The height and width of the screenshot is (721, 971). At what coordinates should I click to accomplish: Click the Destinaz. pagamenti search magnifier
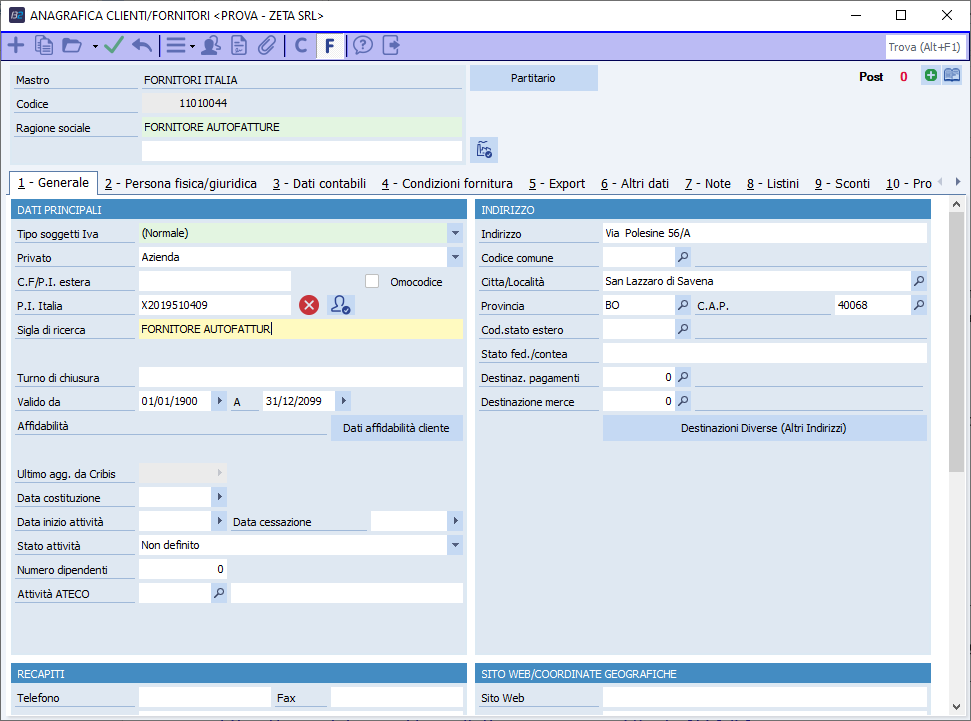click(x=683, y=377)
